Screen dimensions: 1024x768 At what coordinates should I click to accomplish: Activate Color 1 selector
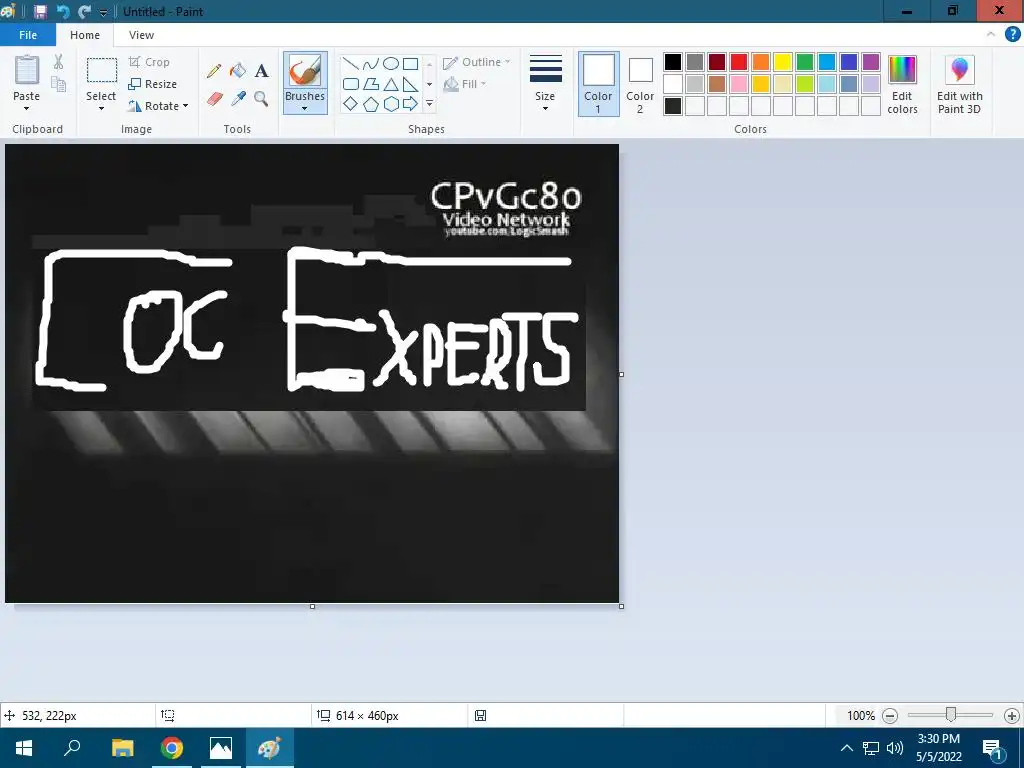click(598, 84)
